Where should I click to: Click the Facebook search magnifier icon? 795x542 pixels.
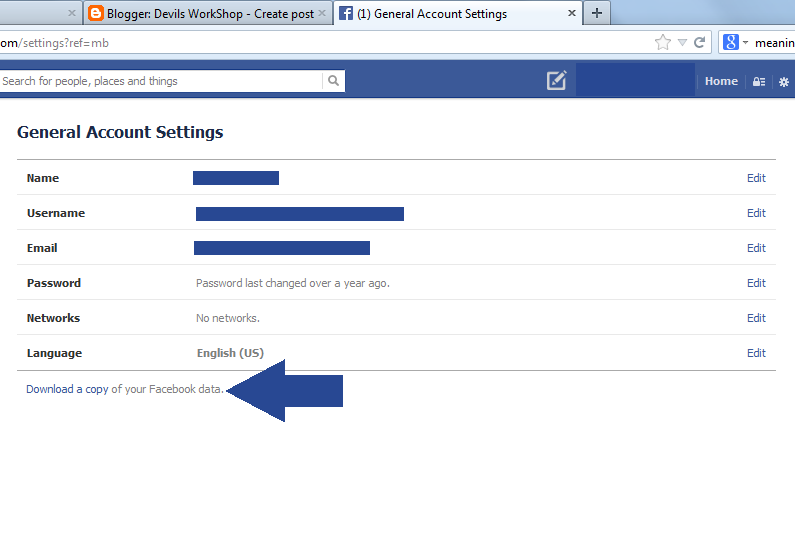coord(333,81)
